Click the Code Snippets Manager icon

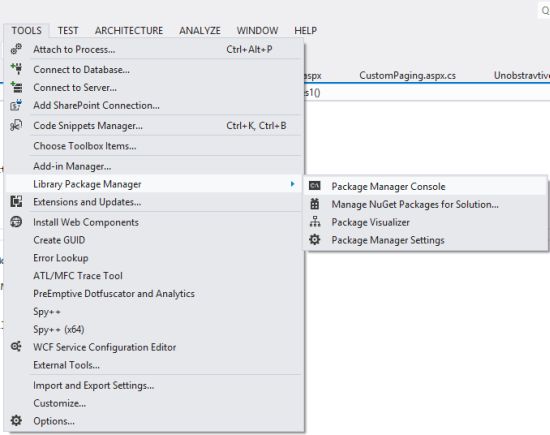(x=16, y=125)
